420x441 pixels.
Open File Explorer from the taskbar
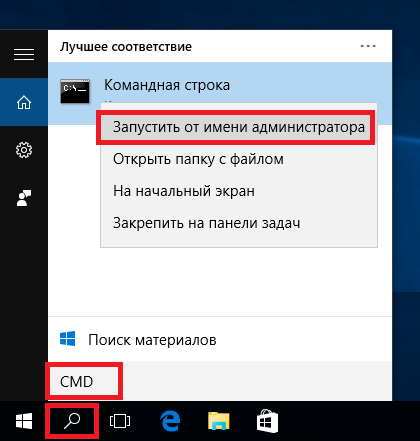tap(219, 421)
